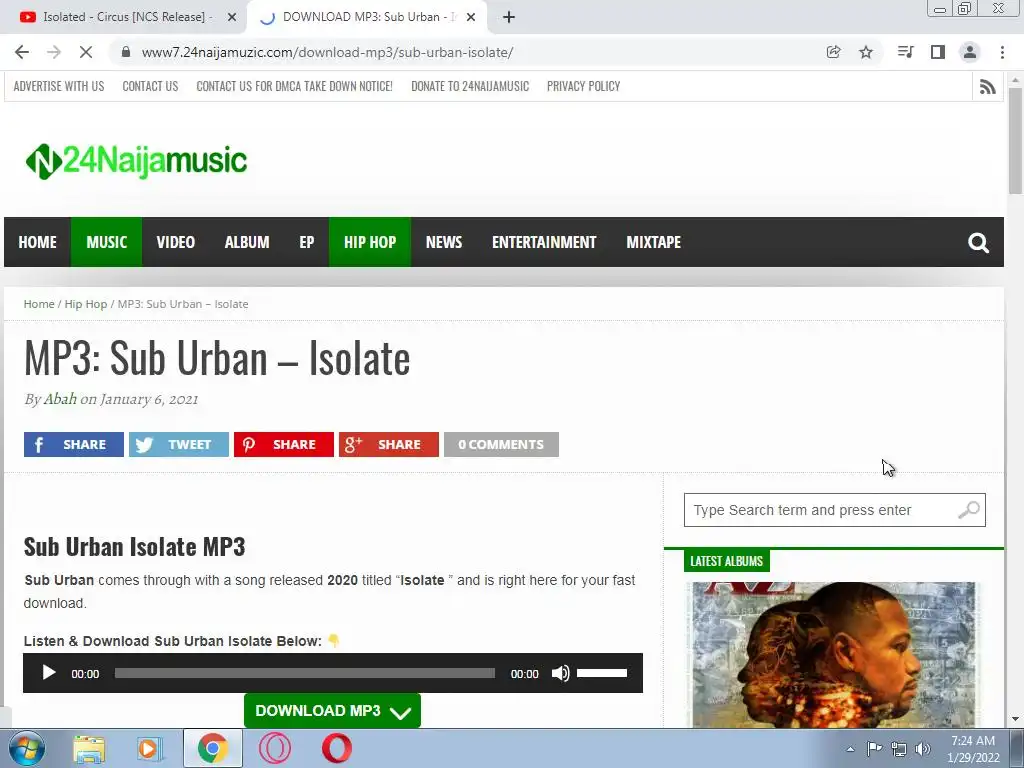
Task: Open the NEWS menu item
Action: coord(444,242)
